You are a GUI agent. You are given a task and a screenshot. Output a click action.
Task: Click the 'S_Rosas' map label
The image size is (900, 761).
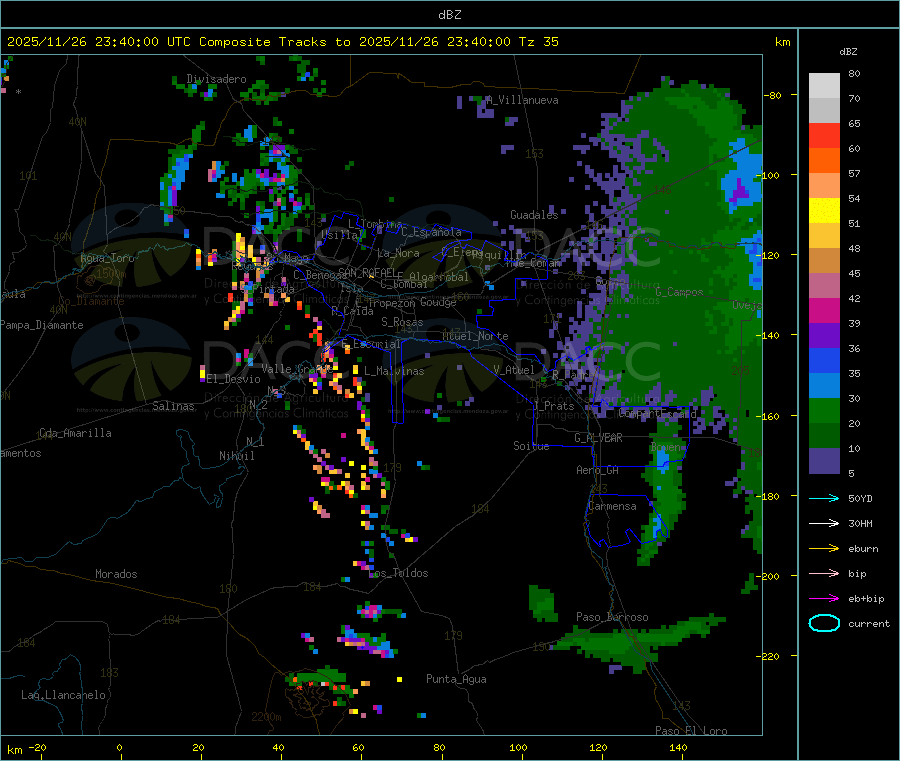pos(402,322)
